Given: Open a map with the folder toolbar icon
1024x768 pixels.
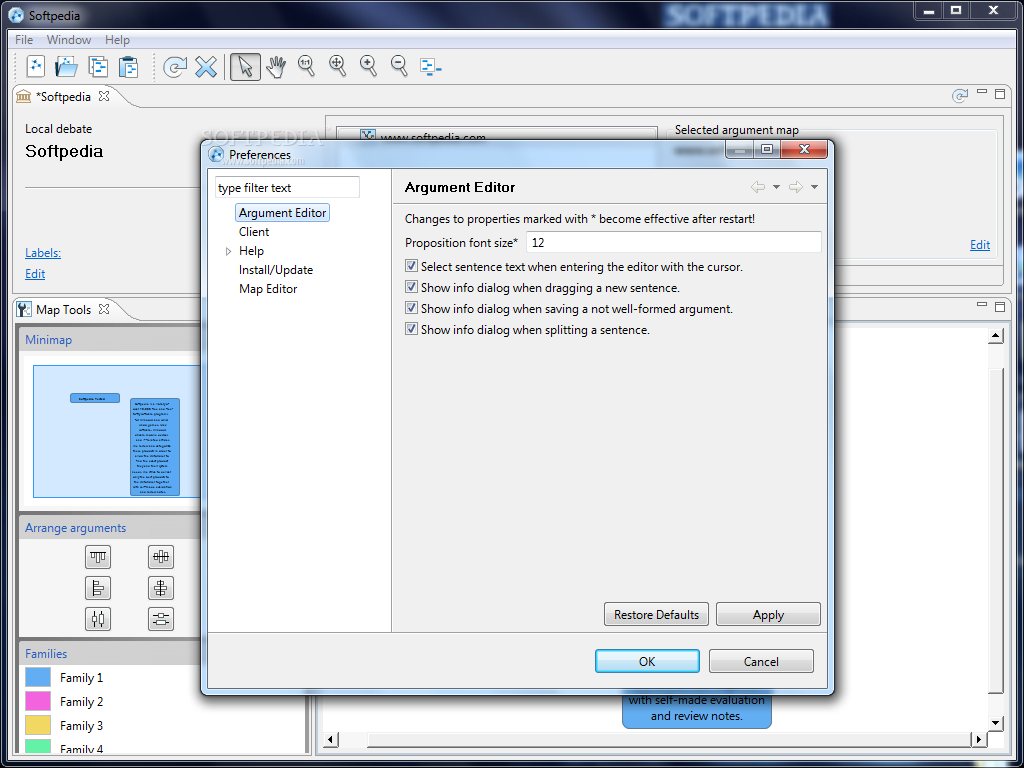Looking at the screenshot, I should click(66, 67).
